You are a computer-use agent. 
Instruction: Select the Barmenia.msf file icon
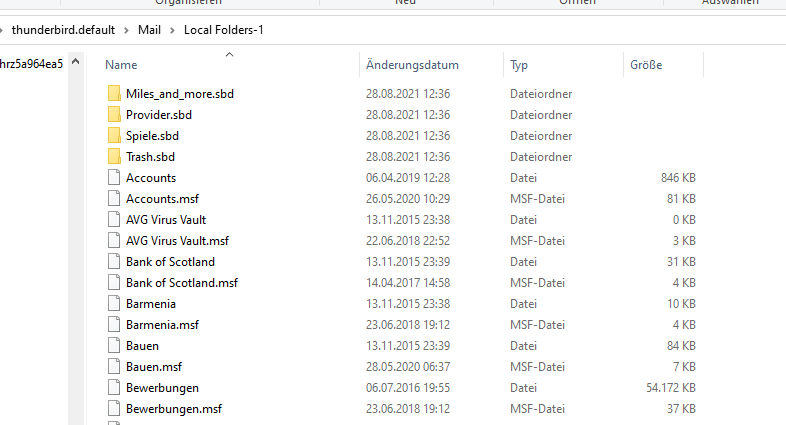[114, 325]
